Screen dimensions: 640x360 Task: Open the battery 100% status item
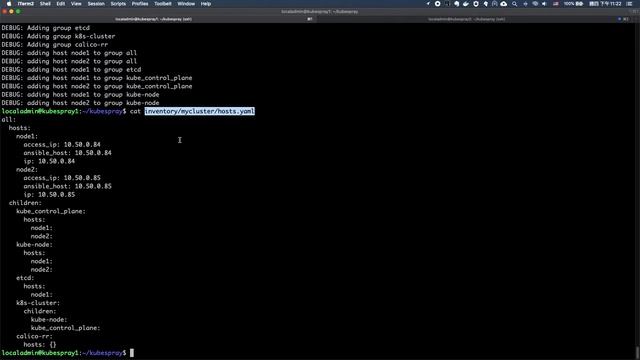(x=573, y=4)
